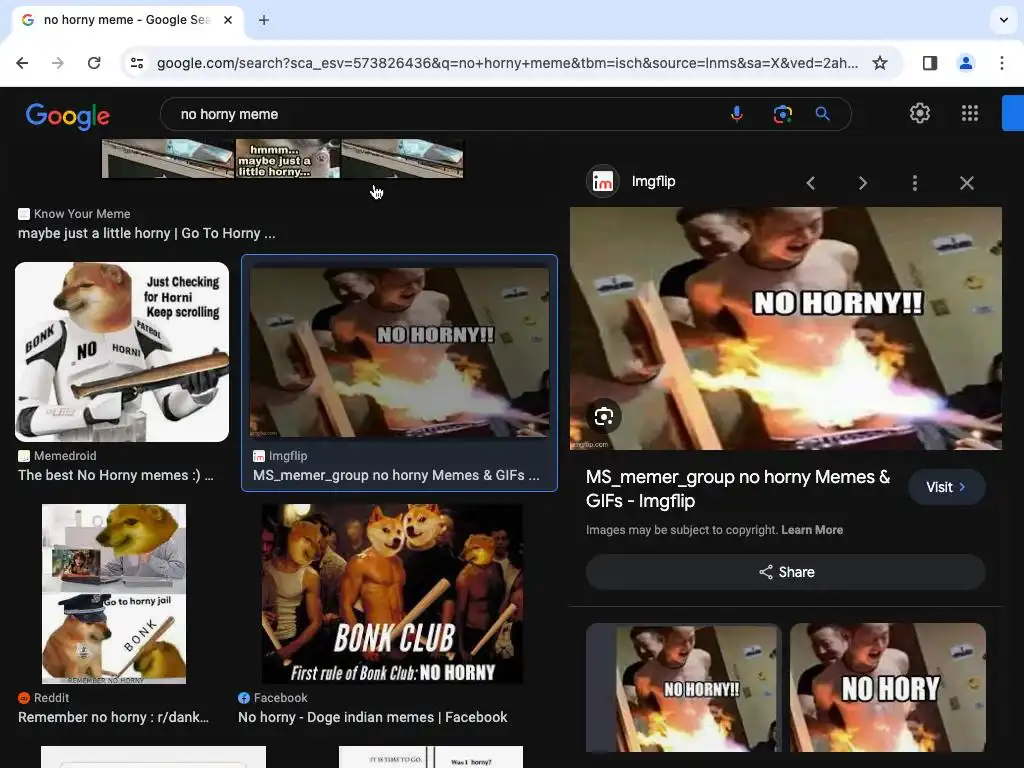1024x768 pixels.
Task: Open 'No horny - Doge indian memes | Facebook' link
Action: click(372, 717)
